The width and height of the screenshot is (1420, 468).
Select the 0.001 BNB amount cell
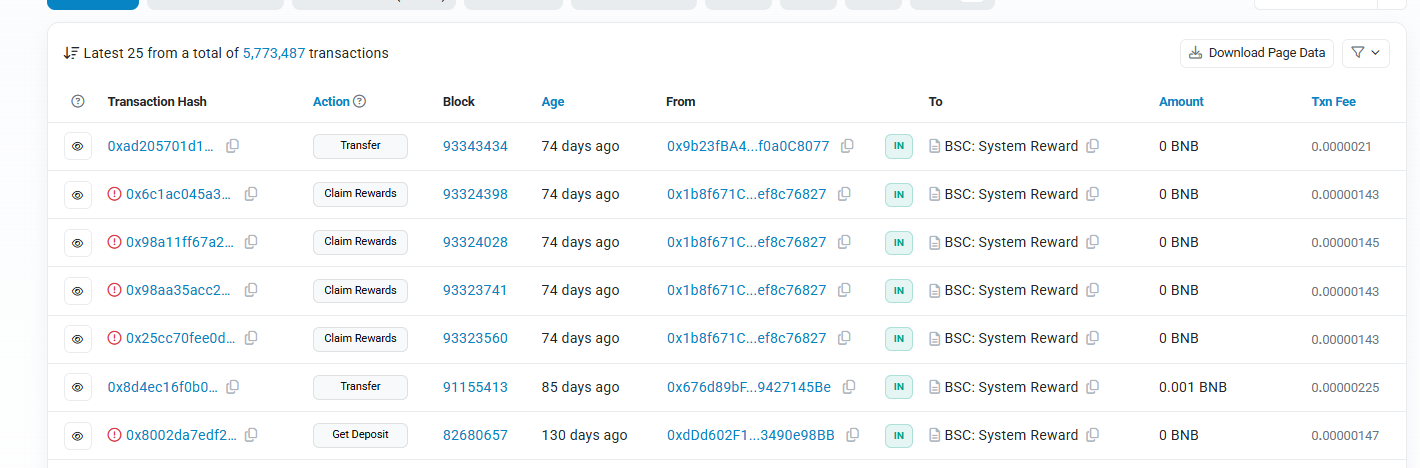click(x=1193, y=387)
